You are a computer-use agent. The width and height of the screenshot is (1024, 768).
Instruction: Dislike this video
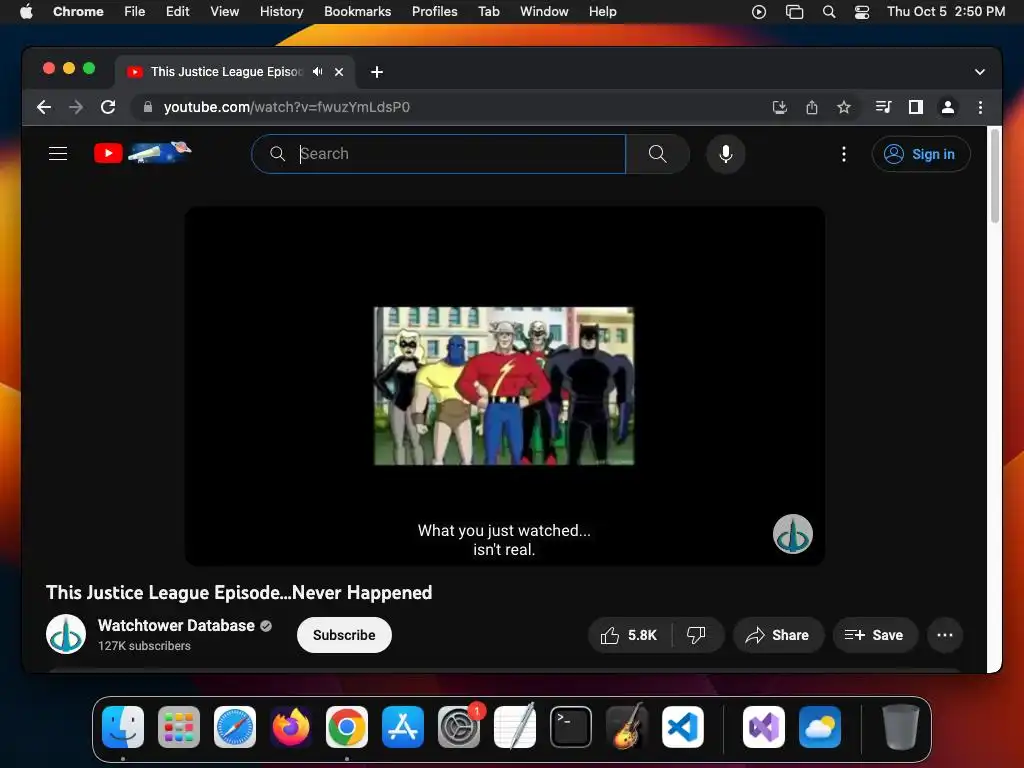click(x=697, y=635)
